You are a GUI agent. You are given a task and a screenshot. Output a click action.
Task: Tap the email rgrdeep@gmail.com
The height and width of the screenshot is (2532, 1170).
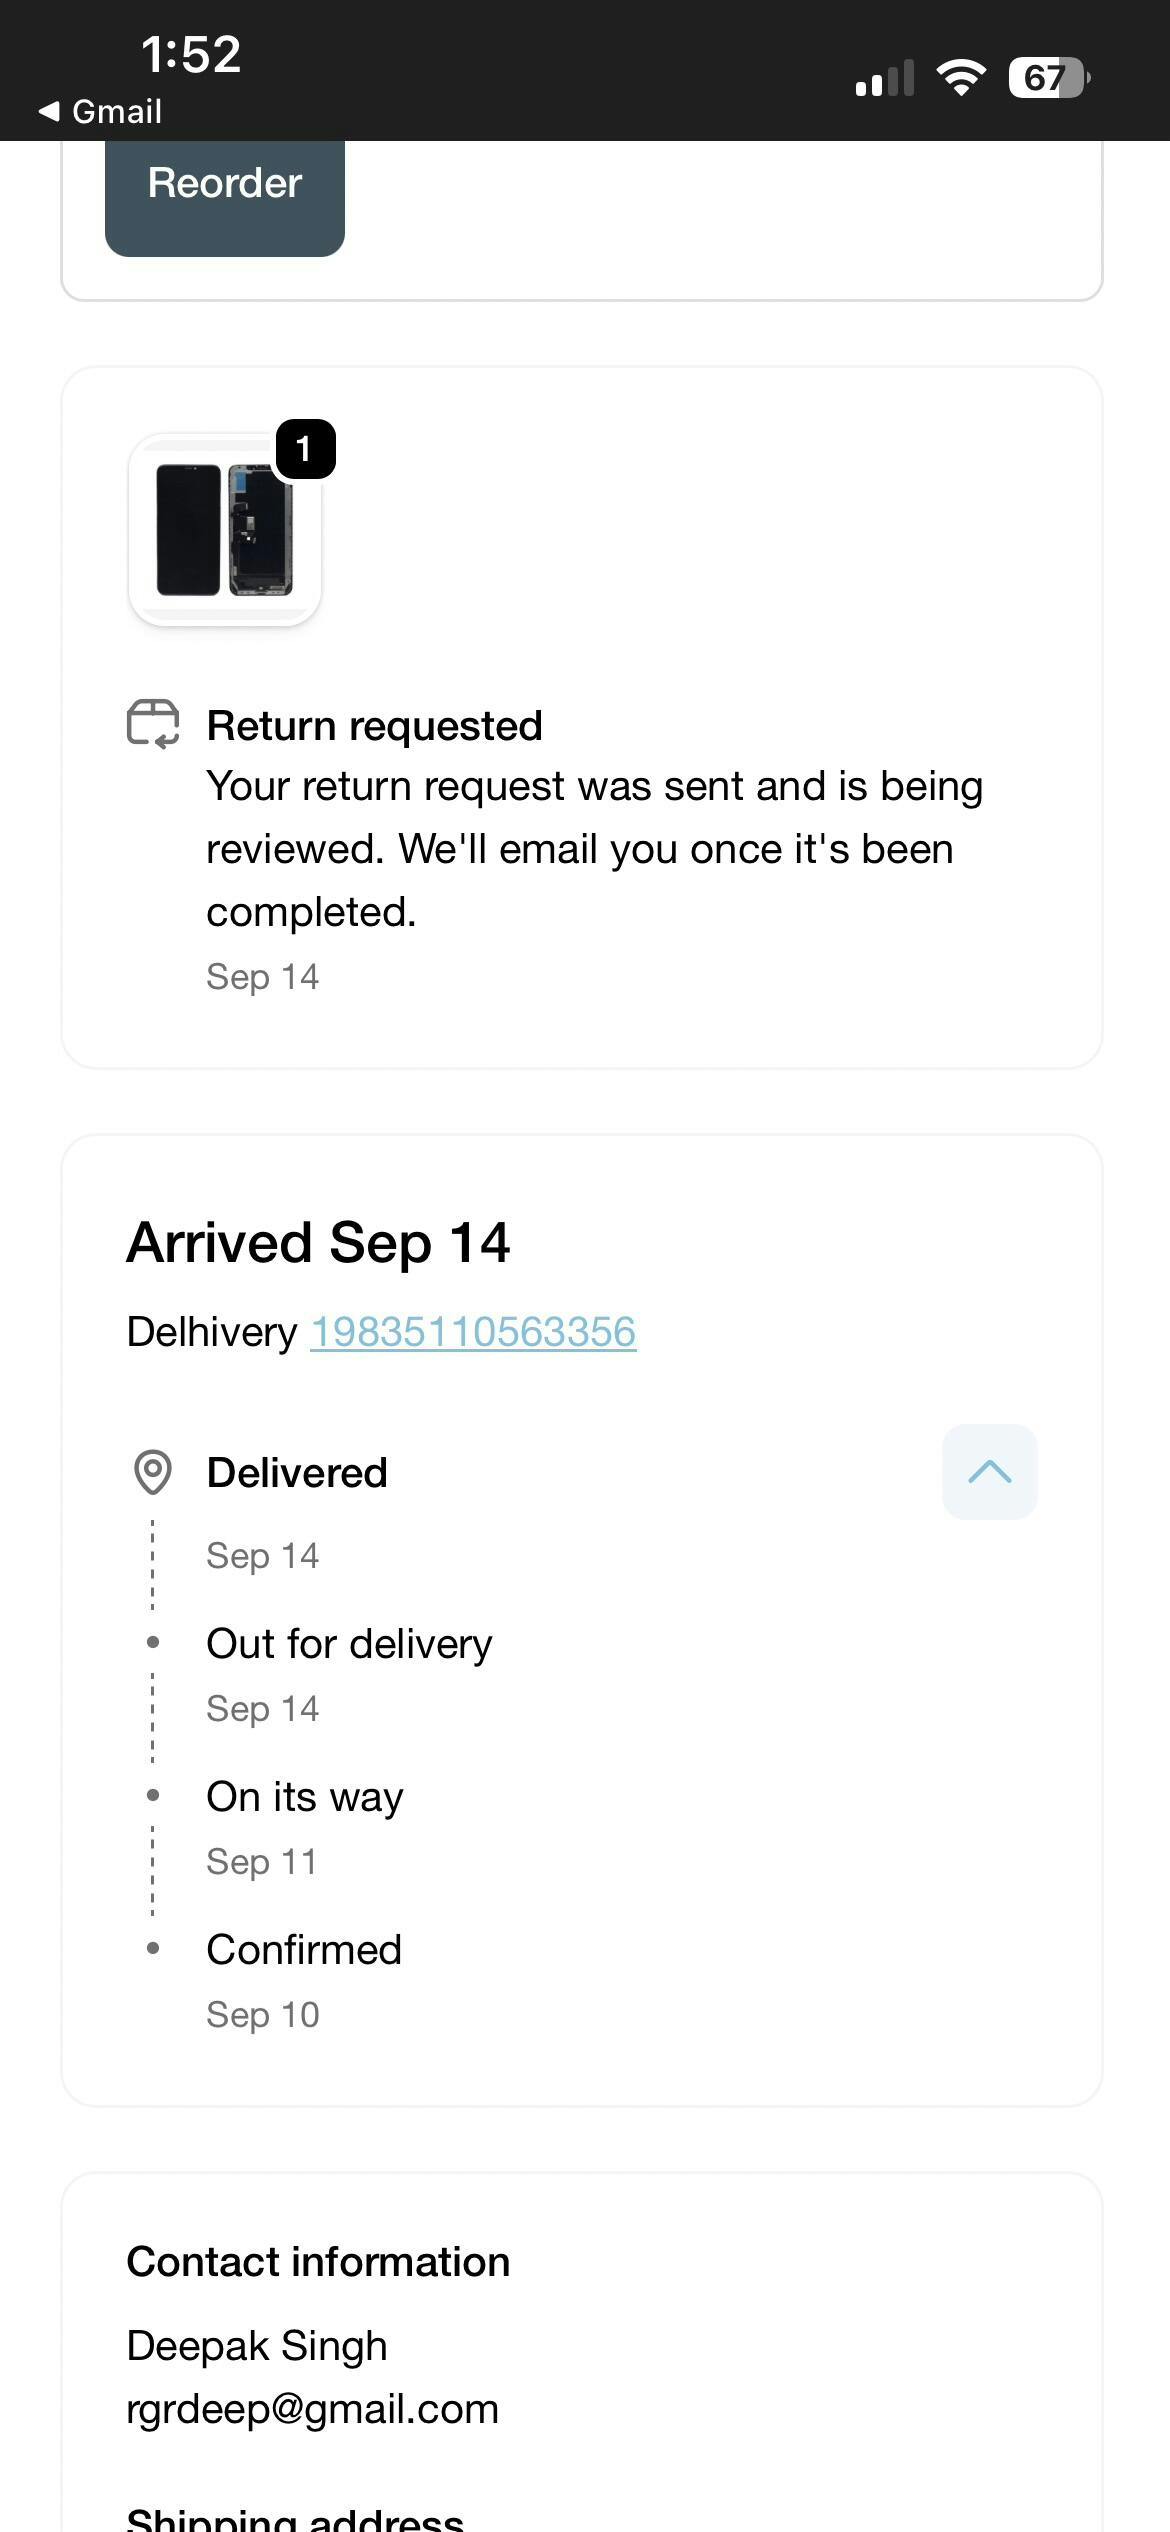tap(312, 2409)
